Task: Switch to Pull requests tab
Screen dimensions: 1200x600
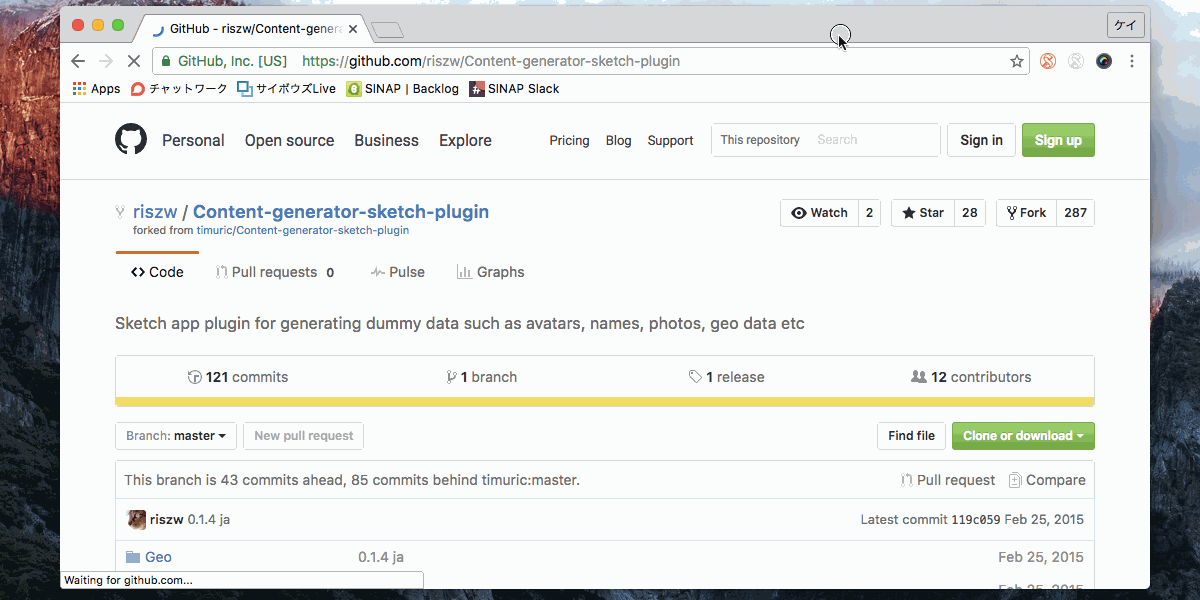Action: (x=275, y=272)
